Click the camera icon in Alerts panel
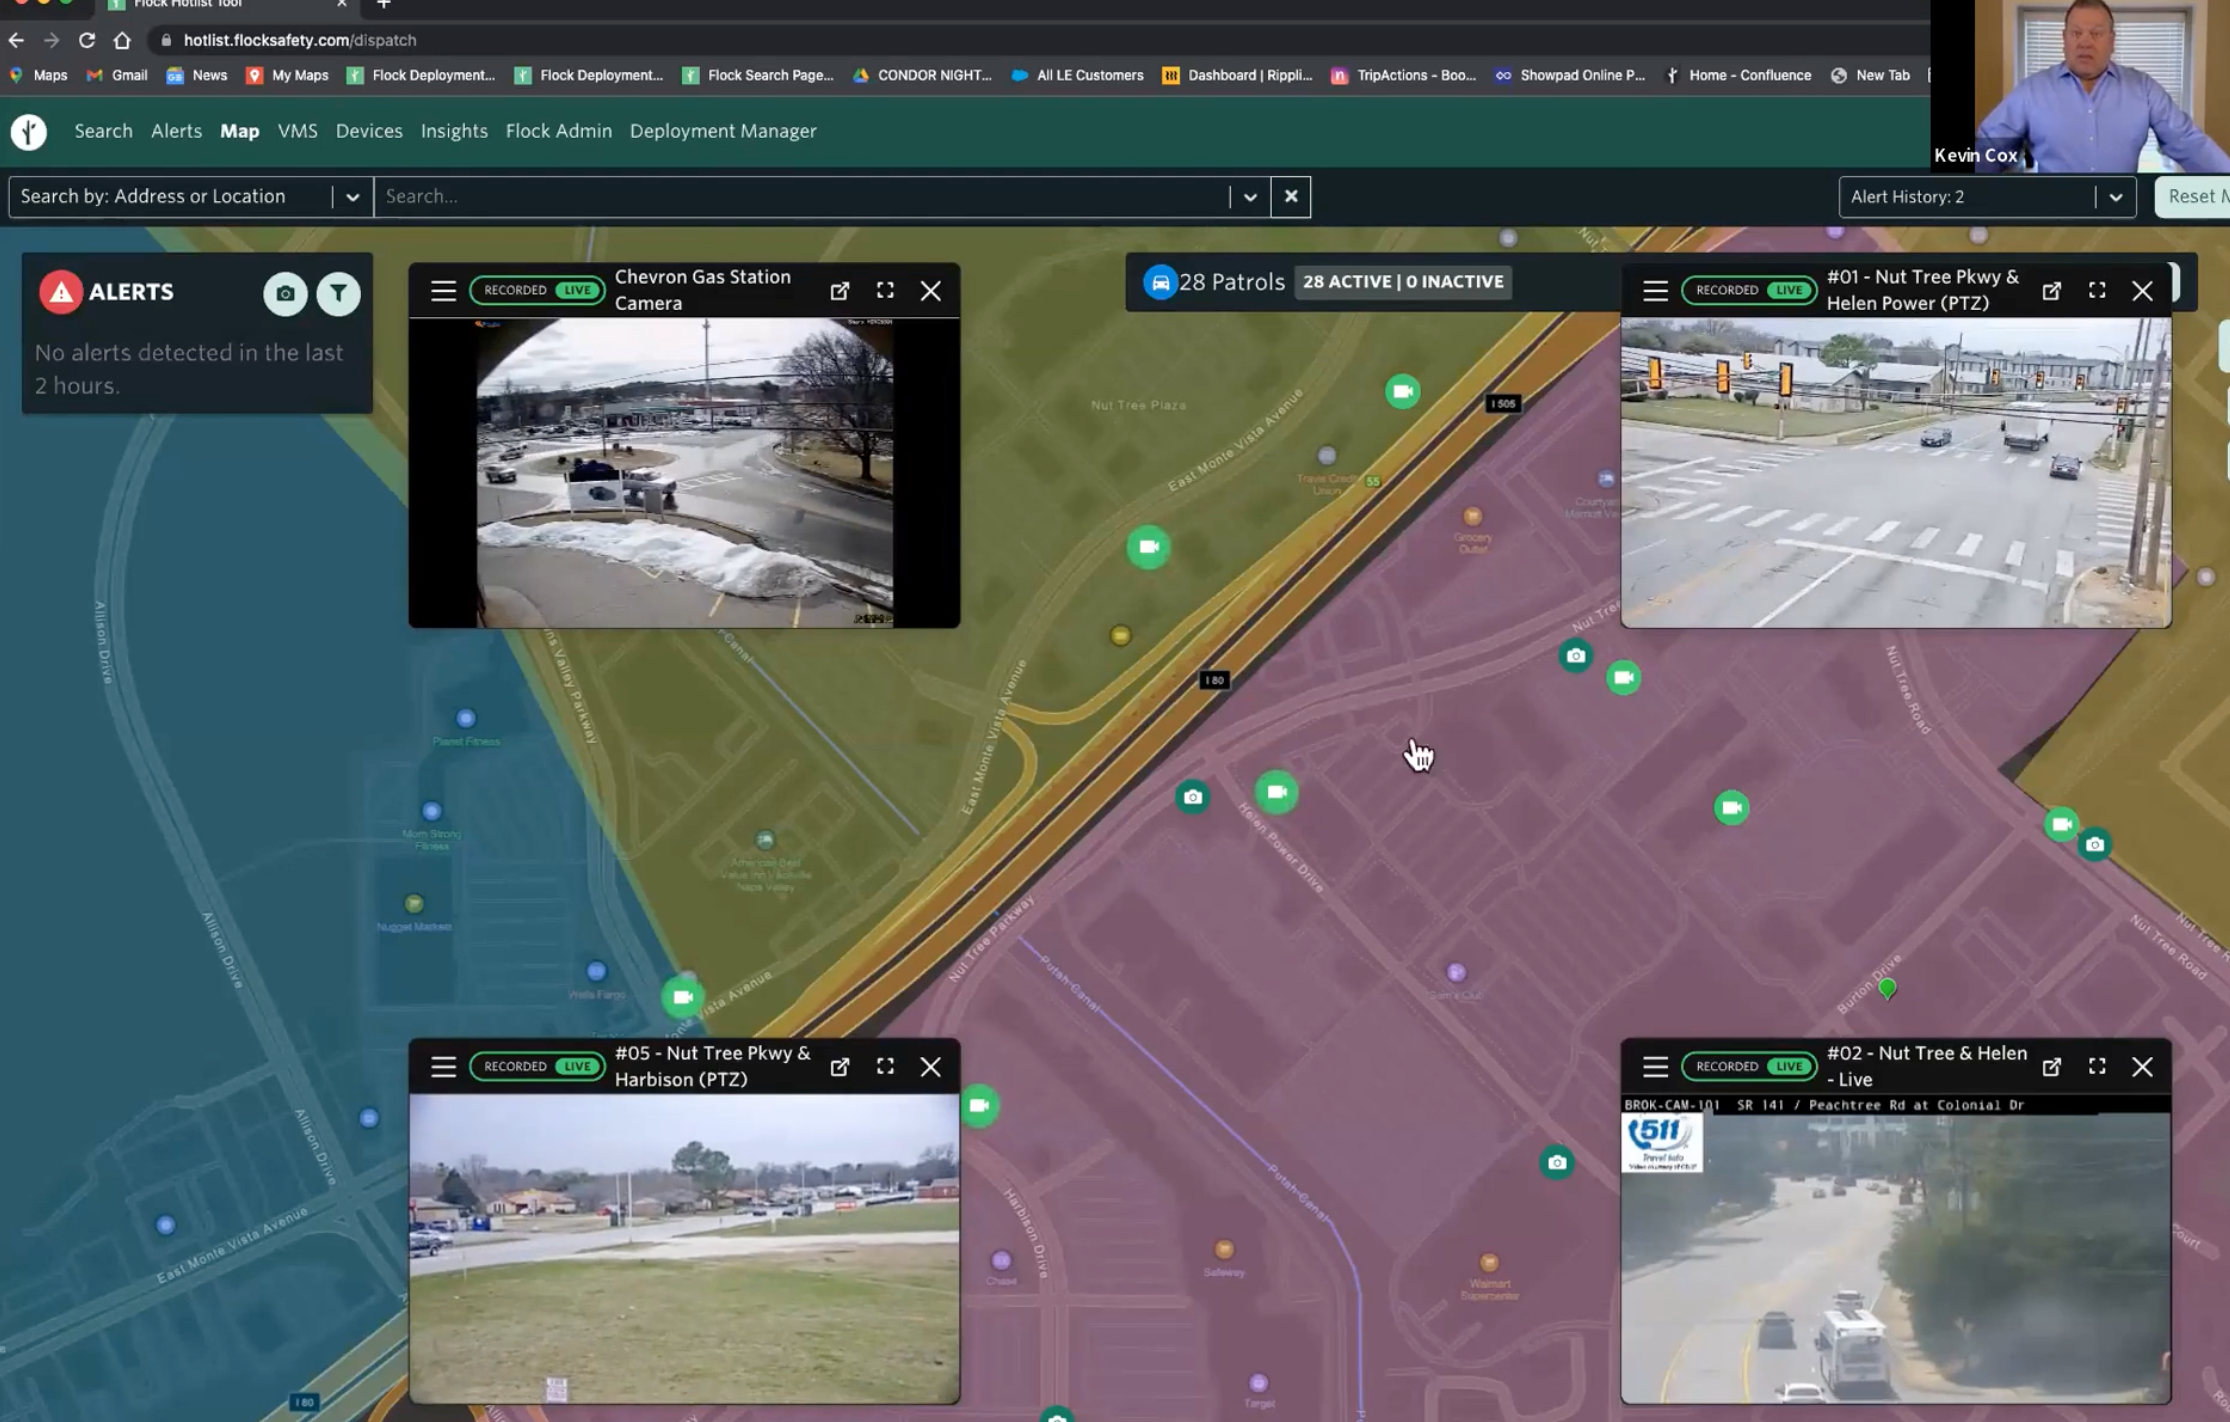This screenshot has height=1422, width=2230. 285,294
